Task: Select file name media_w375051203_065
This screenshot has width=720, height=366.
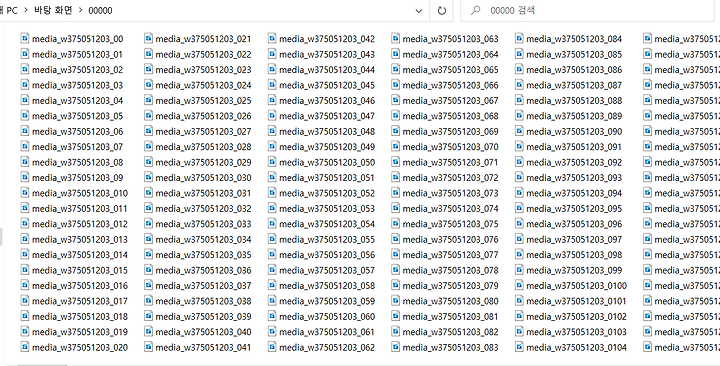Action: (x=450, y=70)
